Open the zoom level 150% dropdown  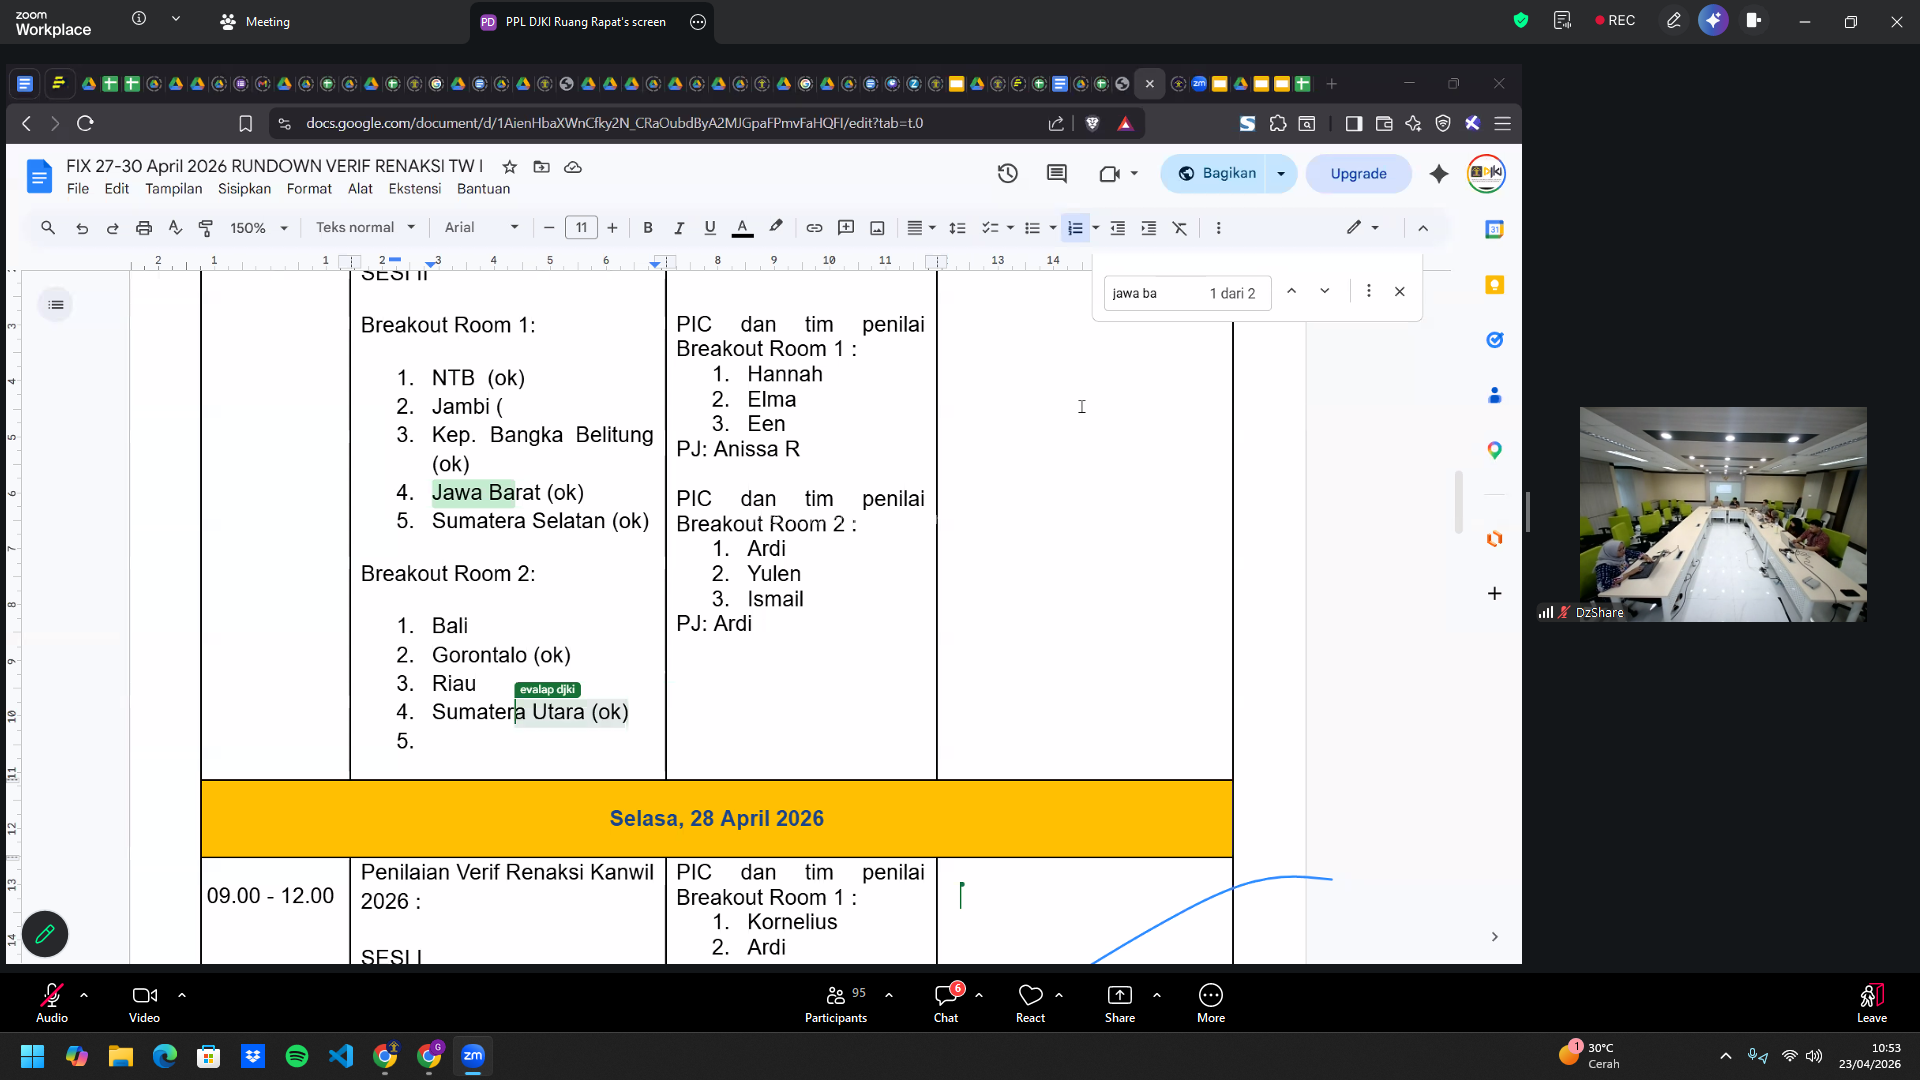coord(258,228)
